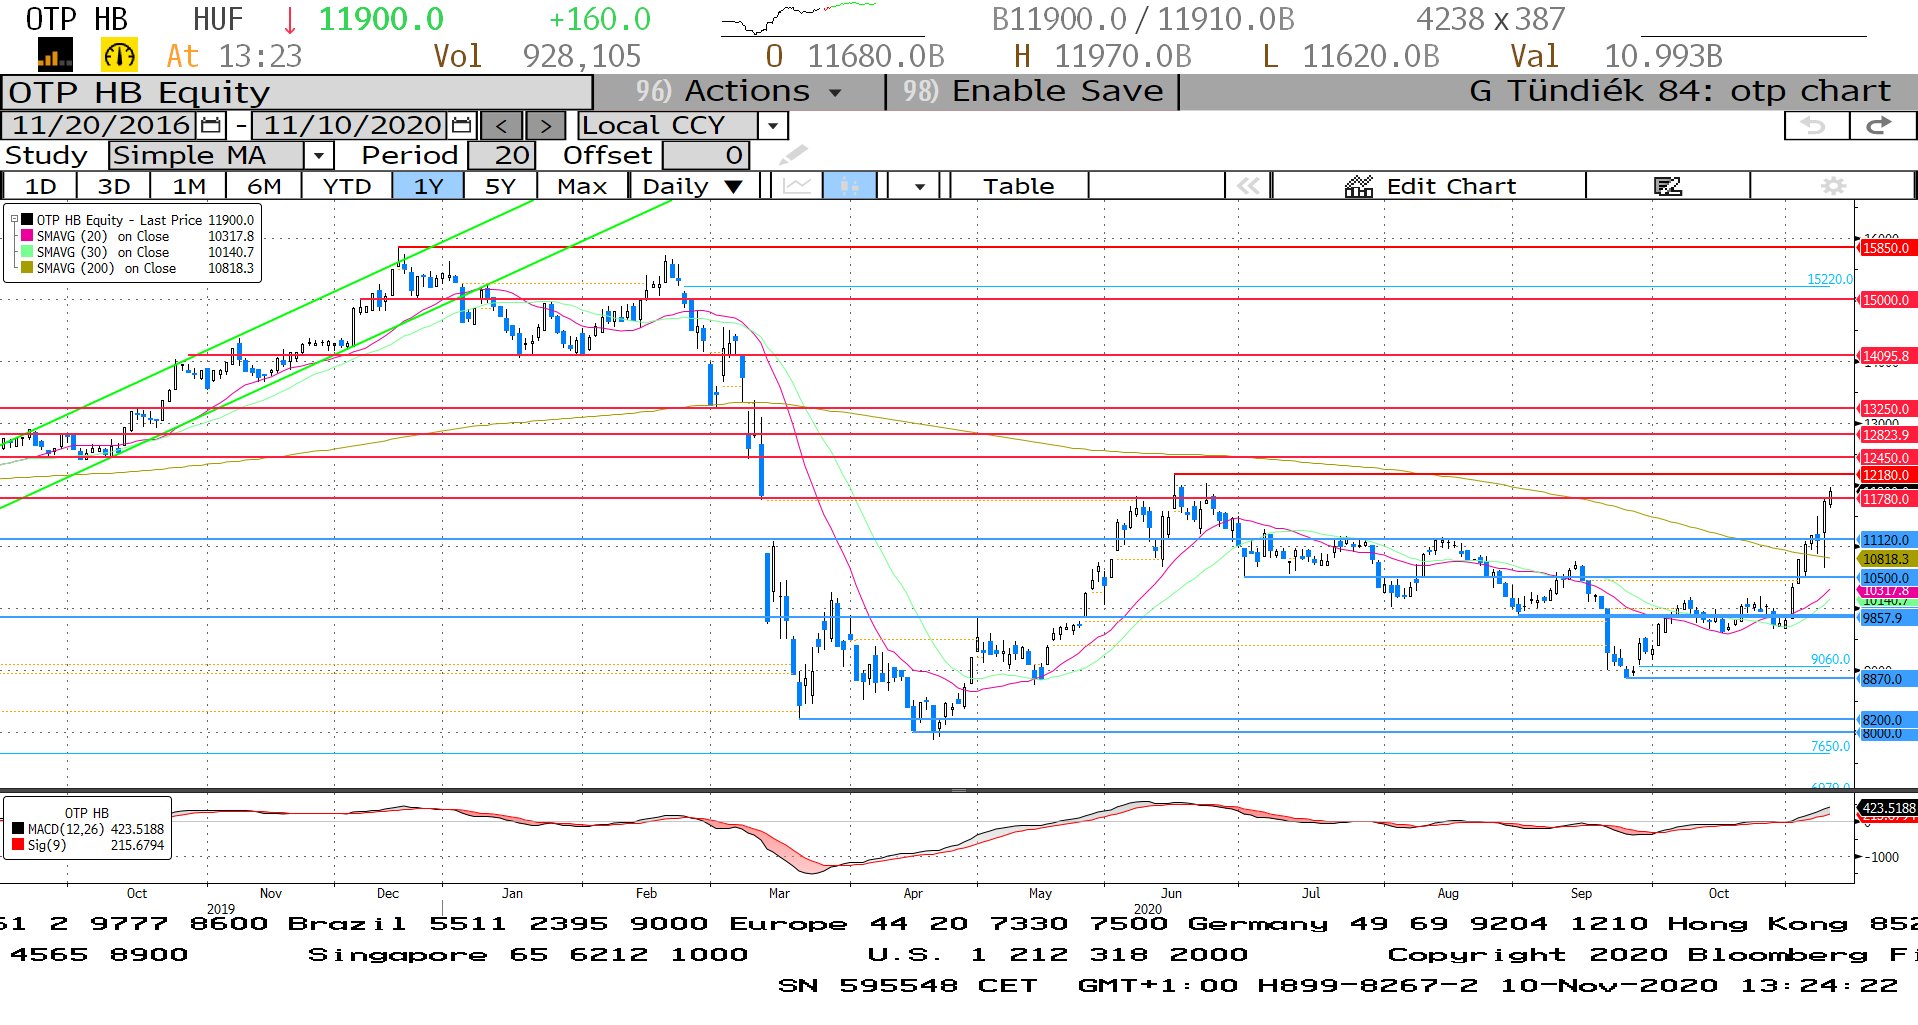Viewport: 1918px width, 1025px height.
Task: Click the red Sig(9) legend swatch
Action: 18,845
